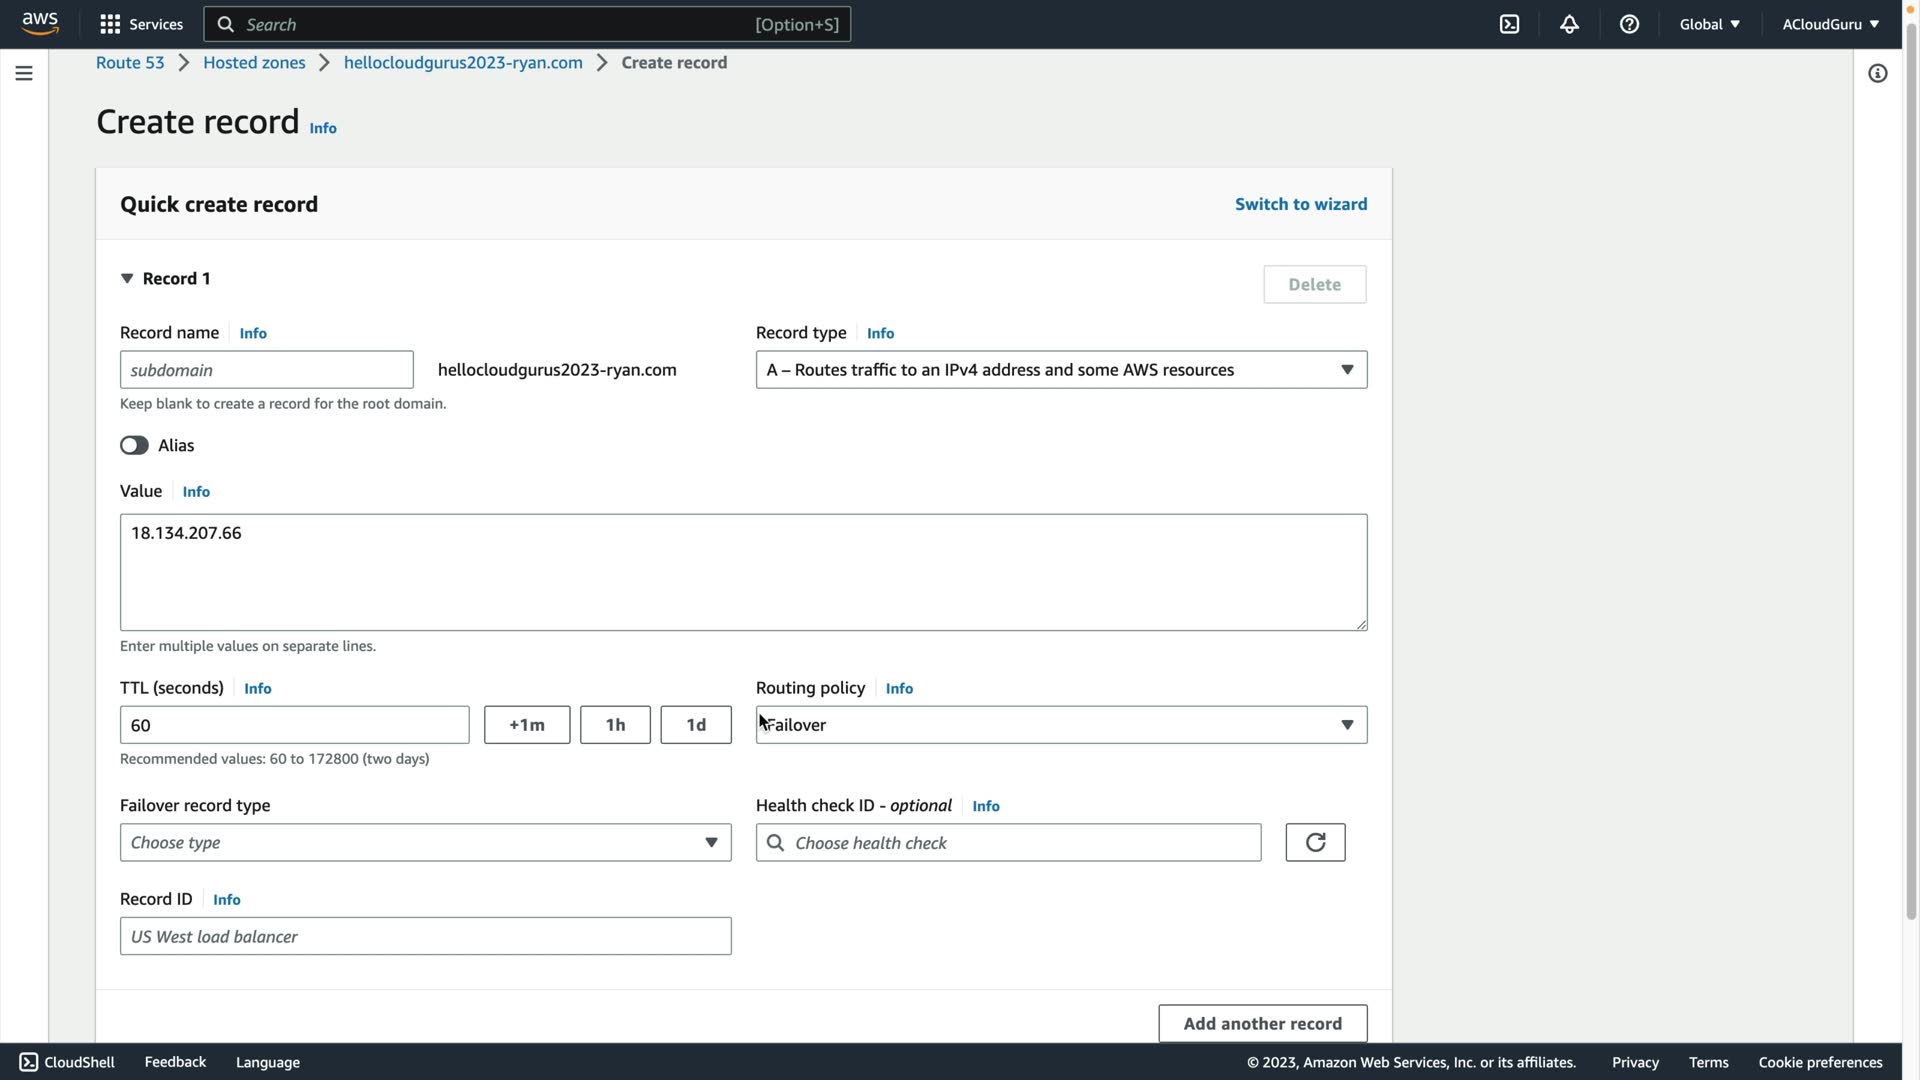Open the Services grid menu
Viewport: 1920px width, 1080px height.
[141, 24]
